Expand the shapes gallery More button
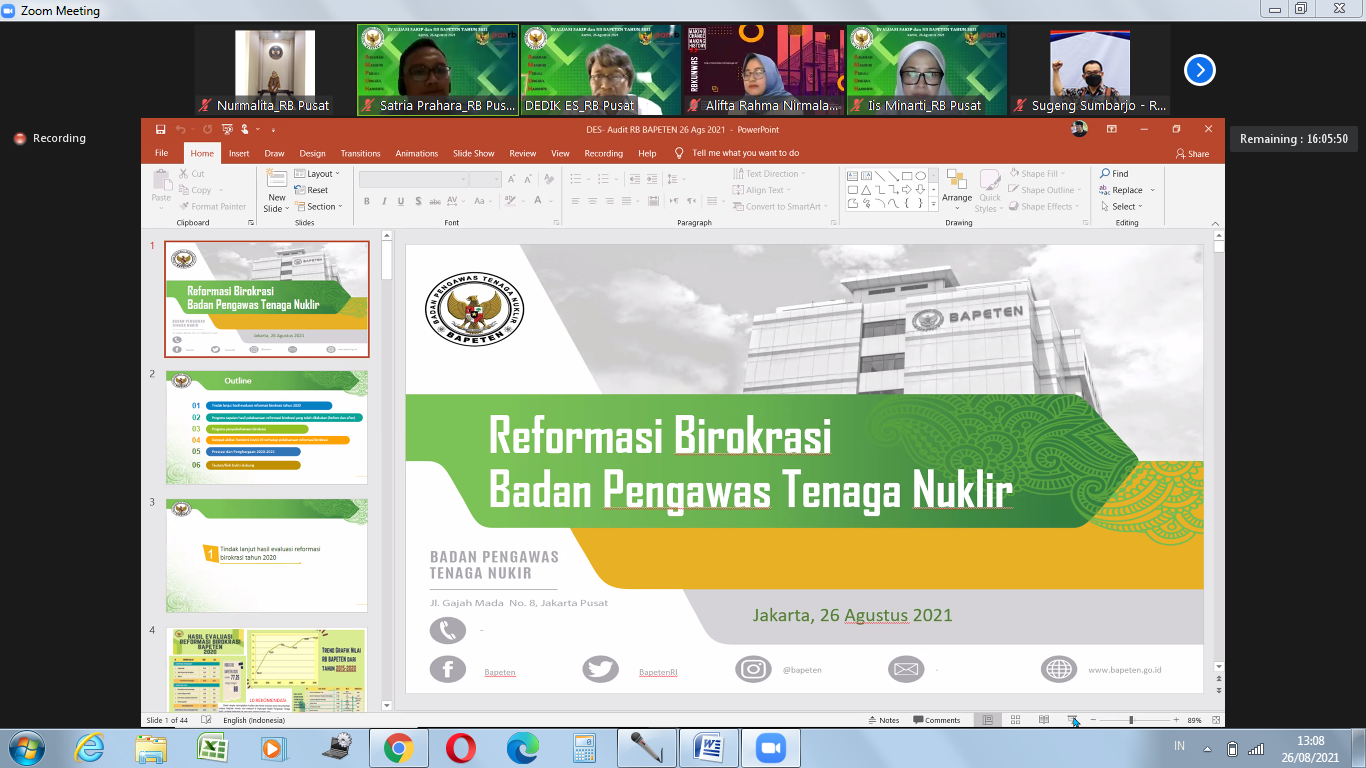Screen dimensions: 1366x768 (x=934, y=203)
